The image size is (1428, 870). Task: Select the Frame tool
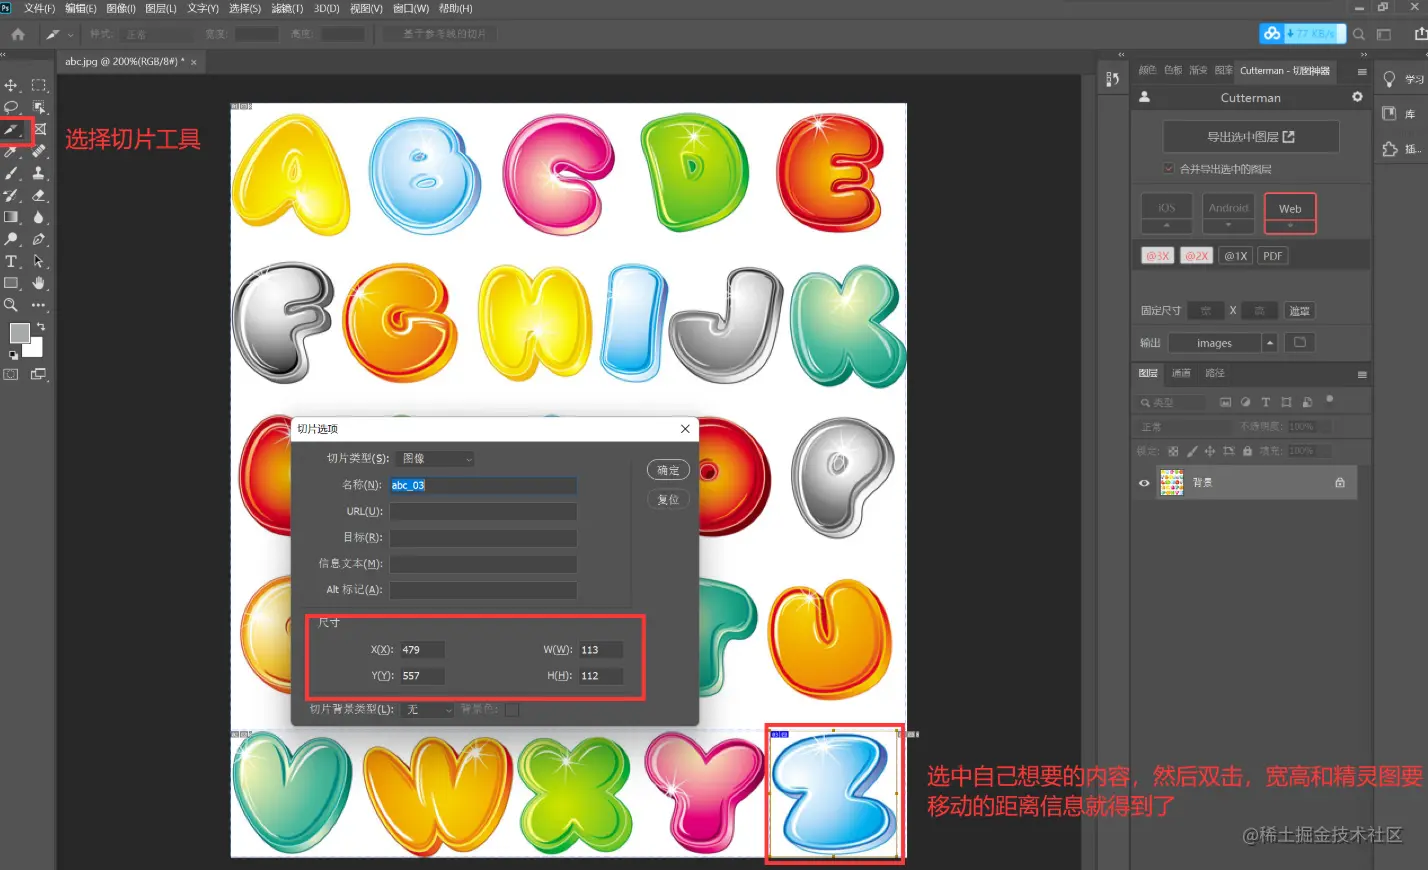(39, 129)
